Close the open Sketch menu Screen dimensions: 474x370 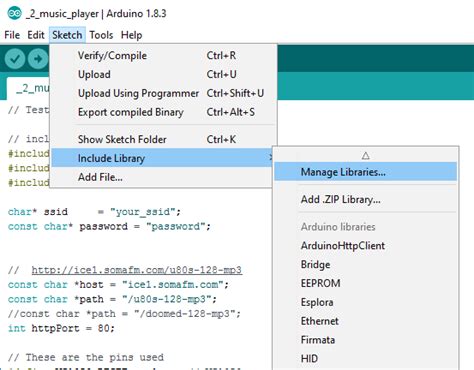67,35
